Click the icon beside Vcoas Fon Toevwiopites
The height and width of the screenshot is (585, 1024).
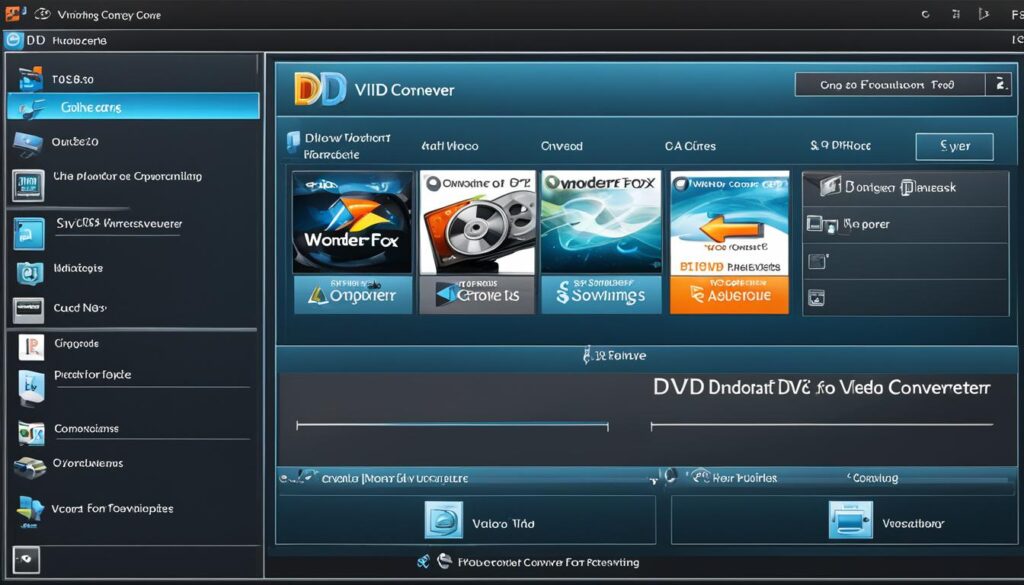coord(31,511)
